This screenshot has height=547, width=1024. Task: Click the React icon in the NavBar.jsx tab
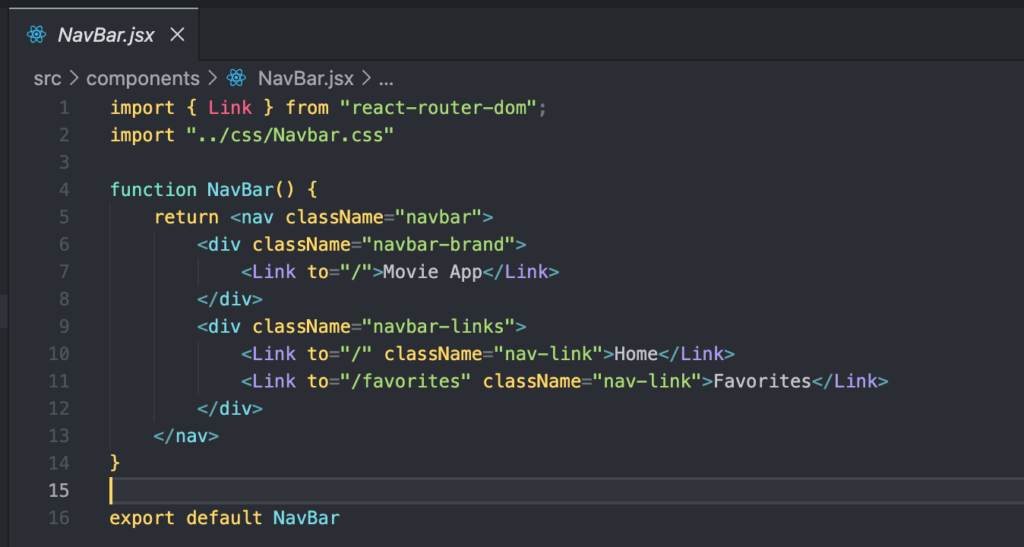click(x=37, y=35)
